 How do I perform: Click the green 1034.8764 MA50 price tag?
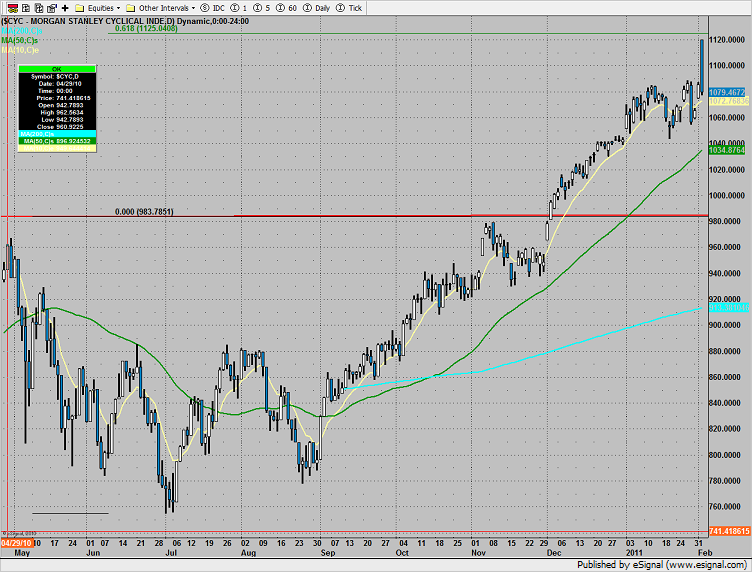click(727, 150)
